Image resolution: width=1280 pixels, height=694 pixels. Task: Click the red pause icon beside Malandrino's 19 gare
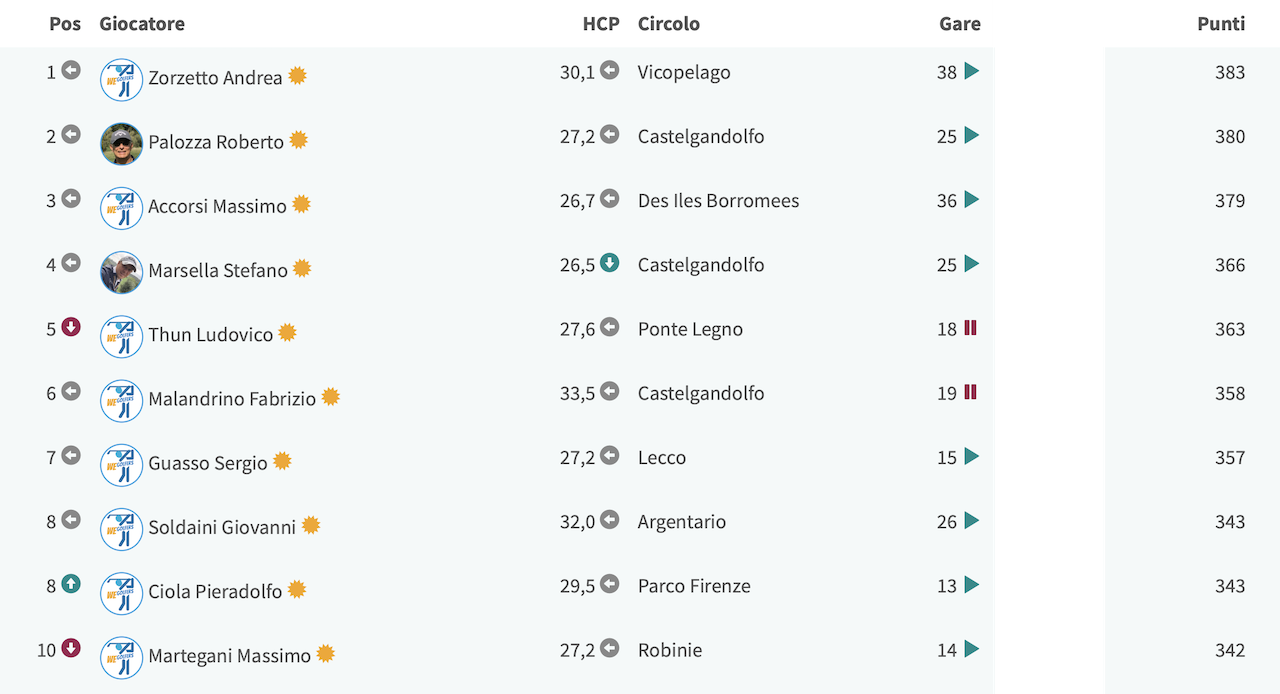coord(970,392)
